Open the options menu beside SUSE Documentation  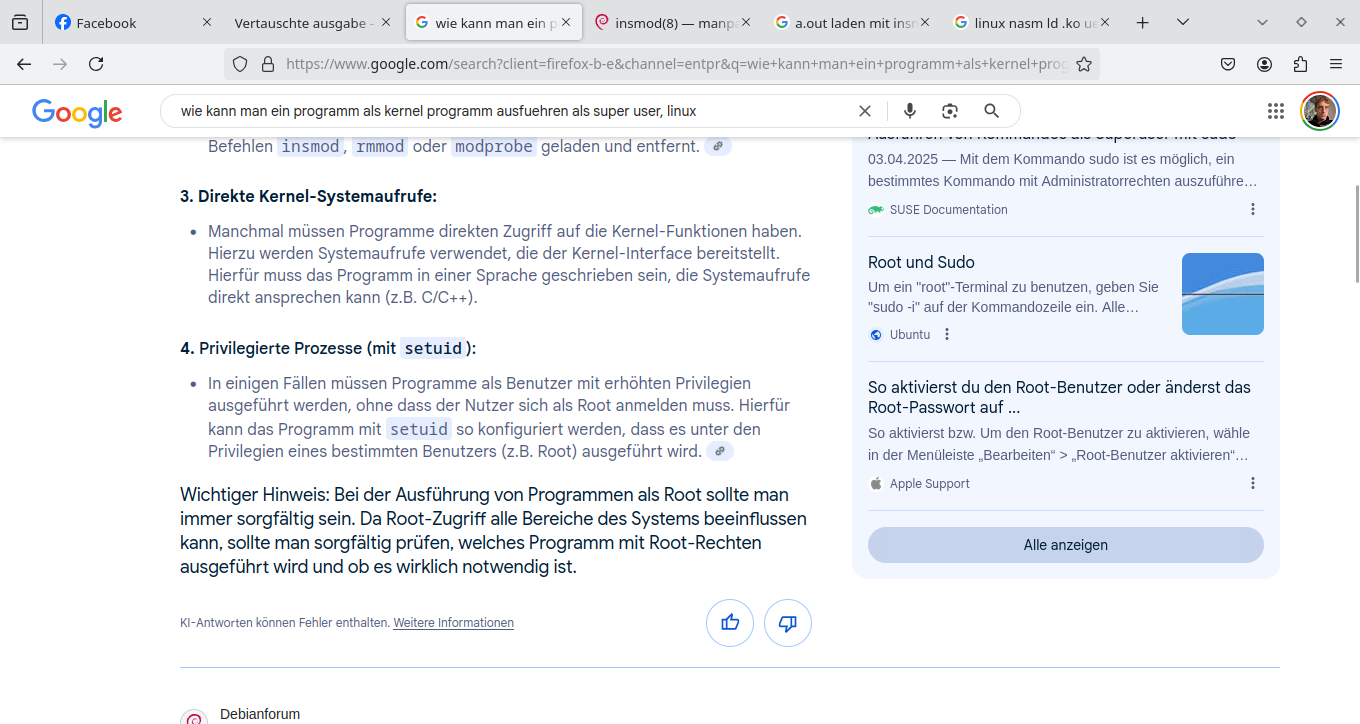point(1252,209)
